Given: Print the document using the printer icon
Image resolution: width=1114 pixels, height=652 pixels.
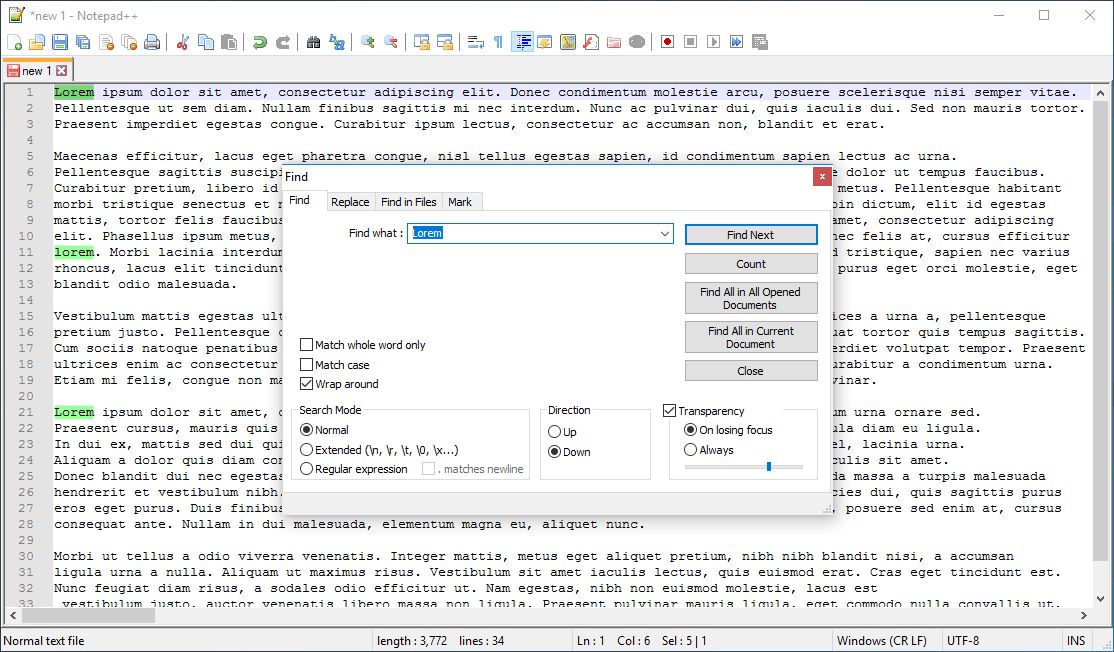Looking at the screenshot, I should [152, 43].
